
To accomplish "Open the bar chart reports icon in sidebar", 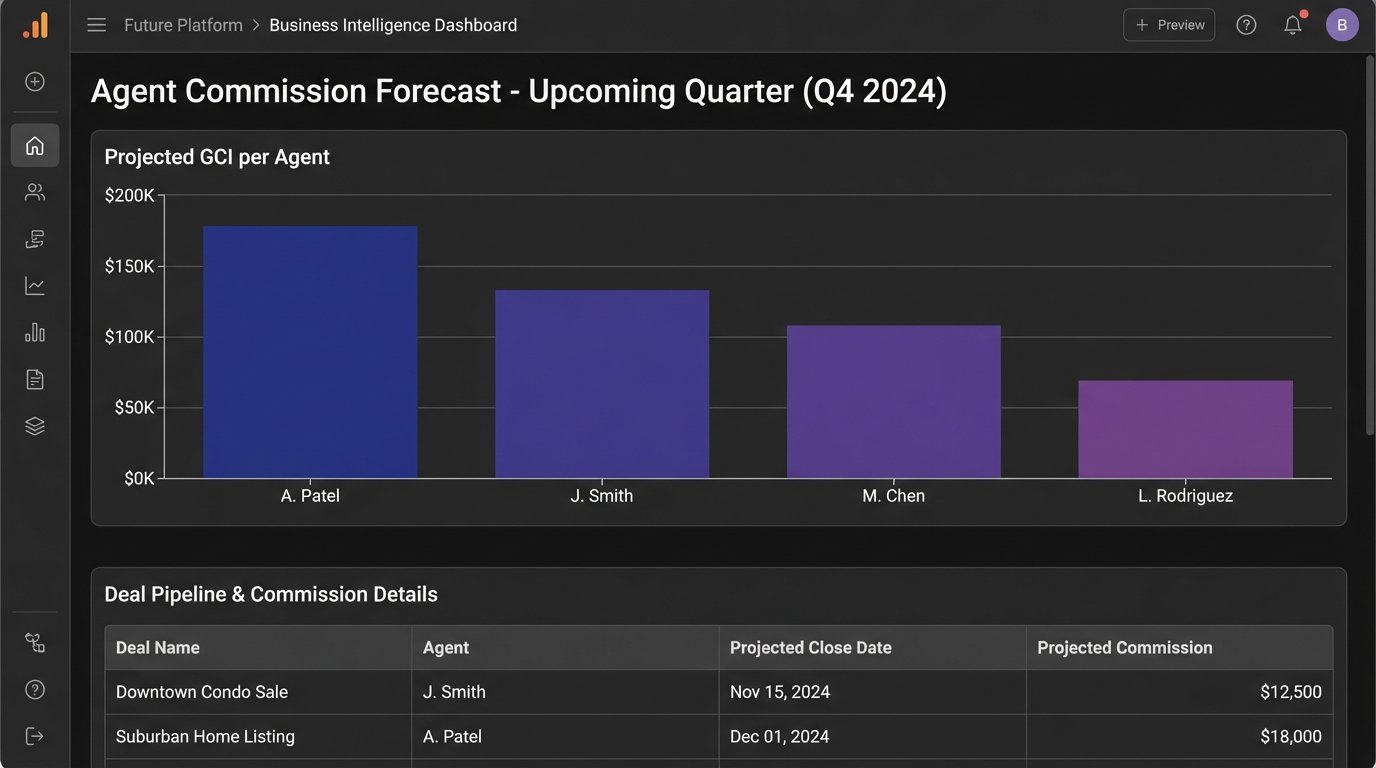I will pyautogui.click(x=34, y=331).
